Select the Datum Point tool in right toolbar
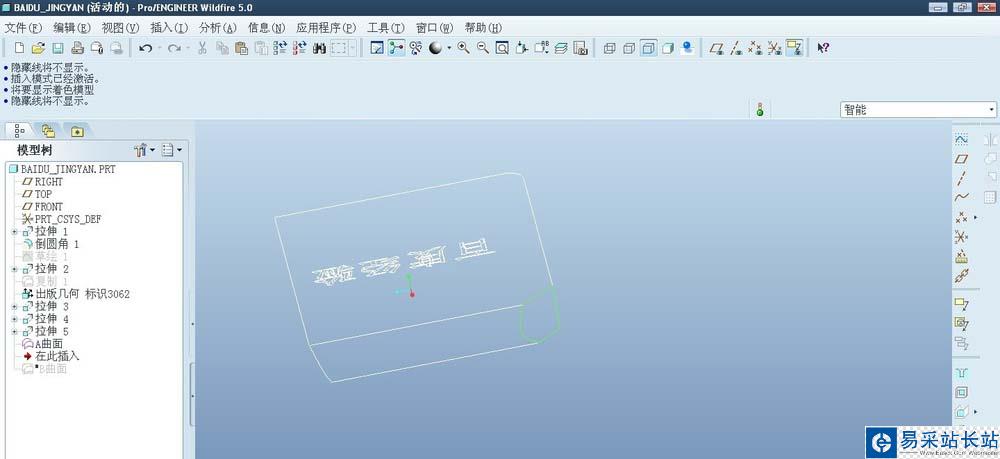The height and width of the screenshot is (459, 1000). [961, 217]
